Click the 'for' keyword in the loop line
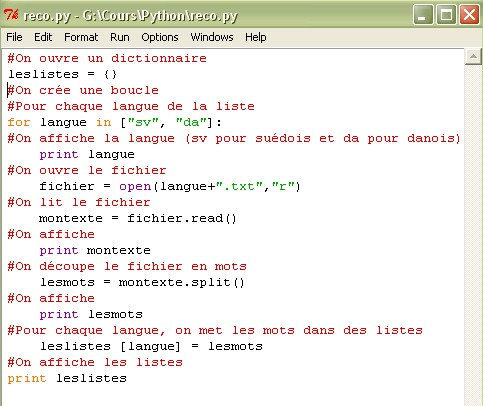The height and width of the screenshot is (406, 483). (19, 122)
